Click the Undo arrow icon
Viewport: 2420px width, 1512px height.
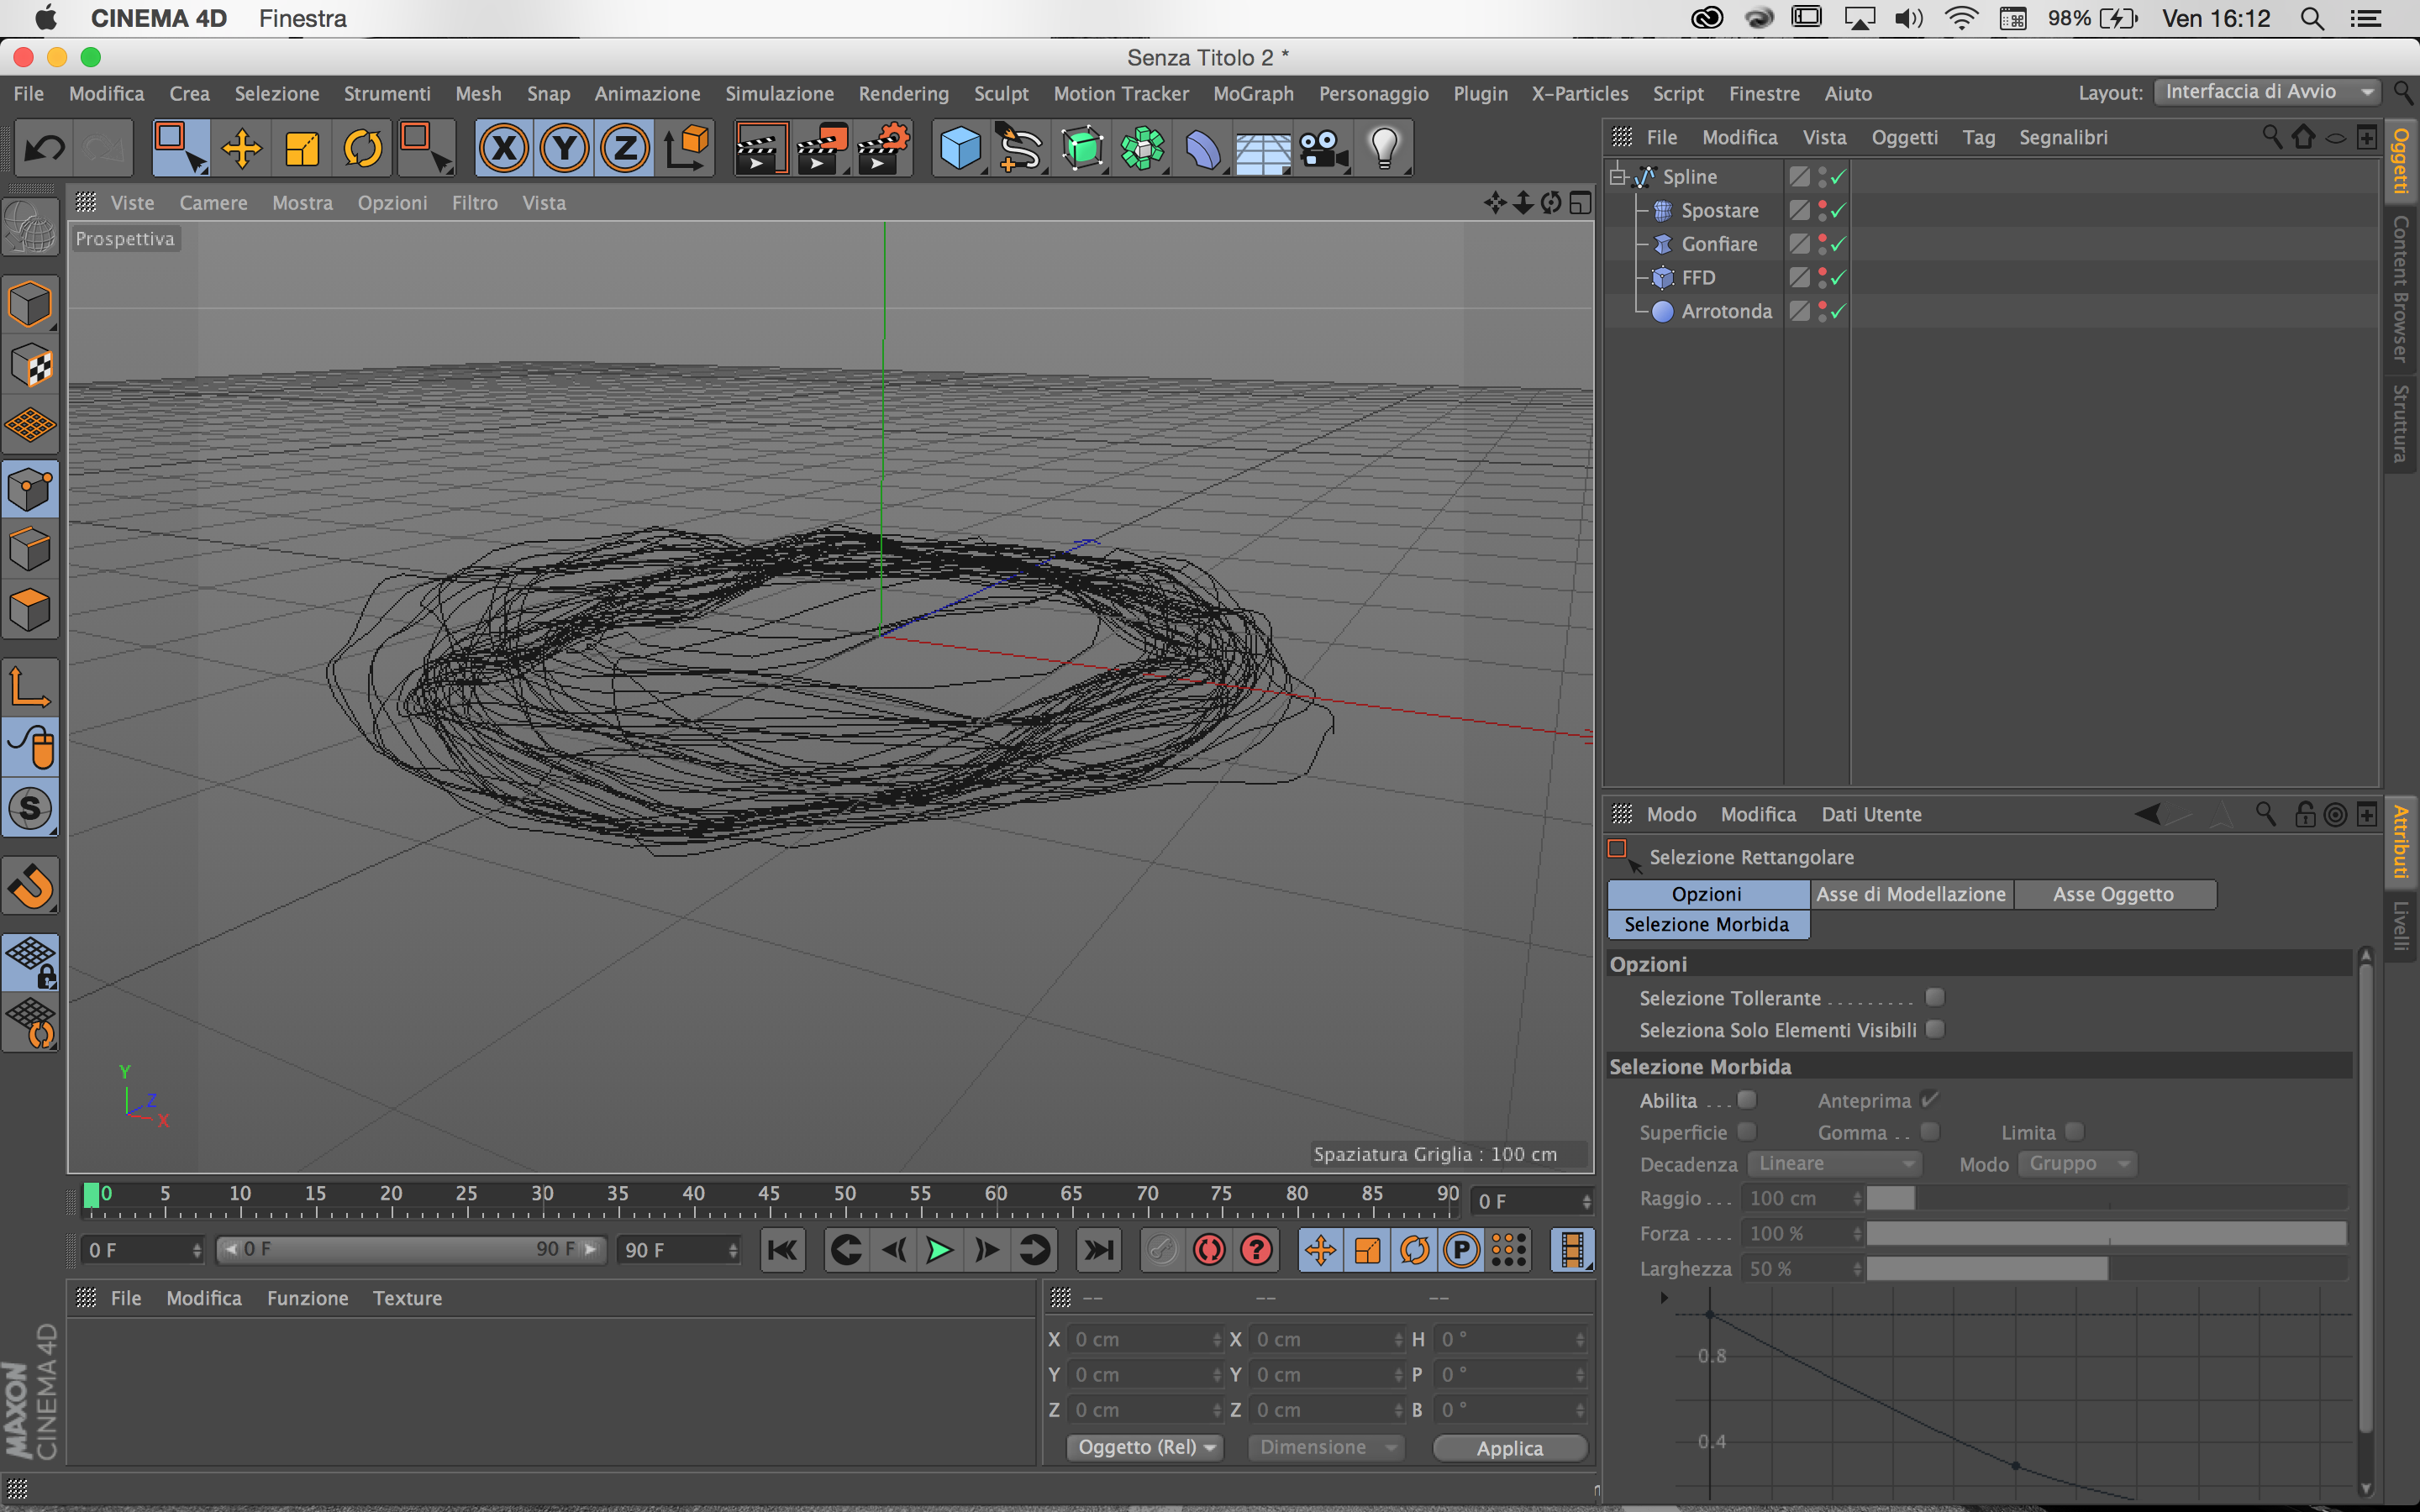tap(44, 148)
